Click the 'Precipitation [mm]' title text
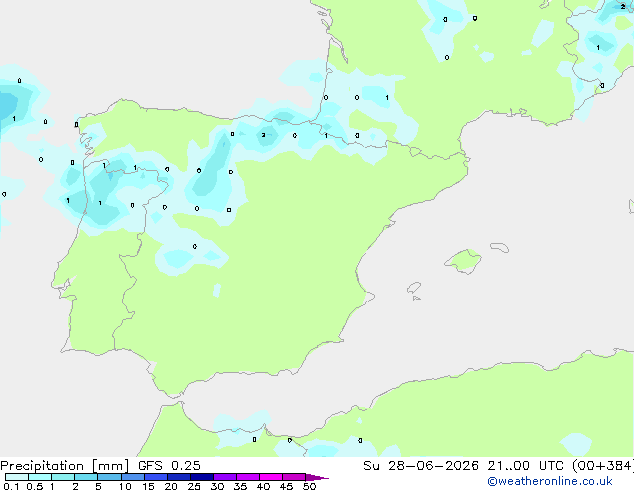The image size is (634, 490). (65, 466)
